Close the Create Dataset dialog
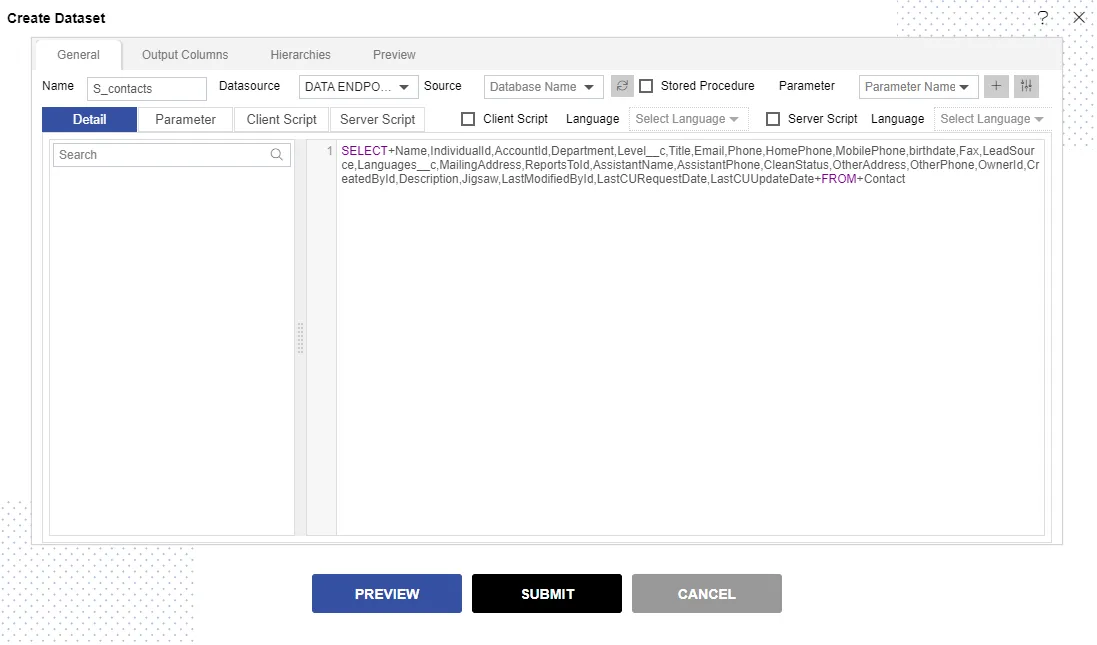The image size is (1097, 645). [x=1079, y=17]
